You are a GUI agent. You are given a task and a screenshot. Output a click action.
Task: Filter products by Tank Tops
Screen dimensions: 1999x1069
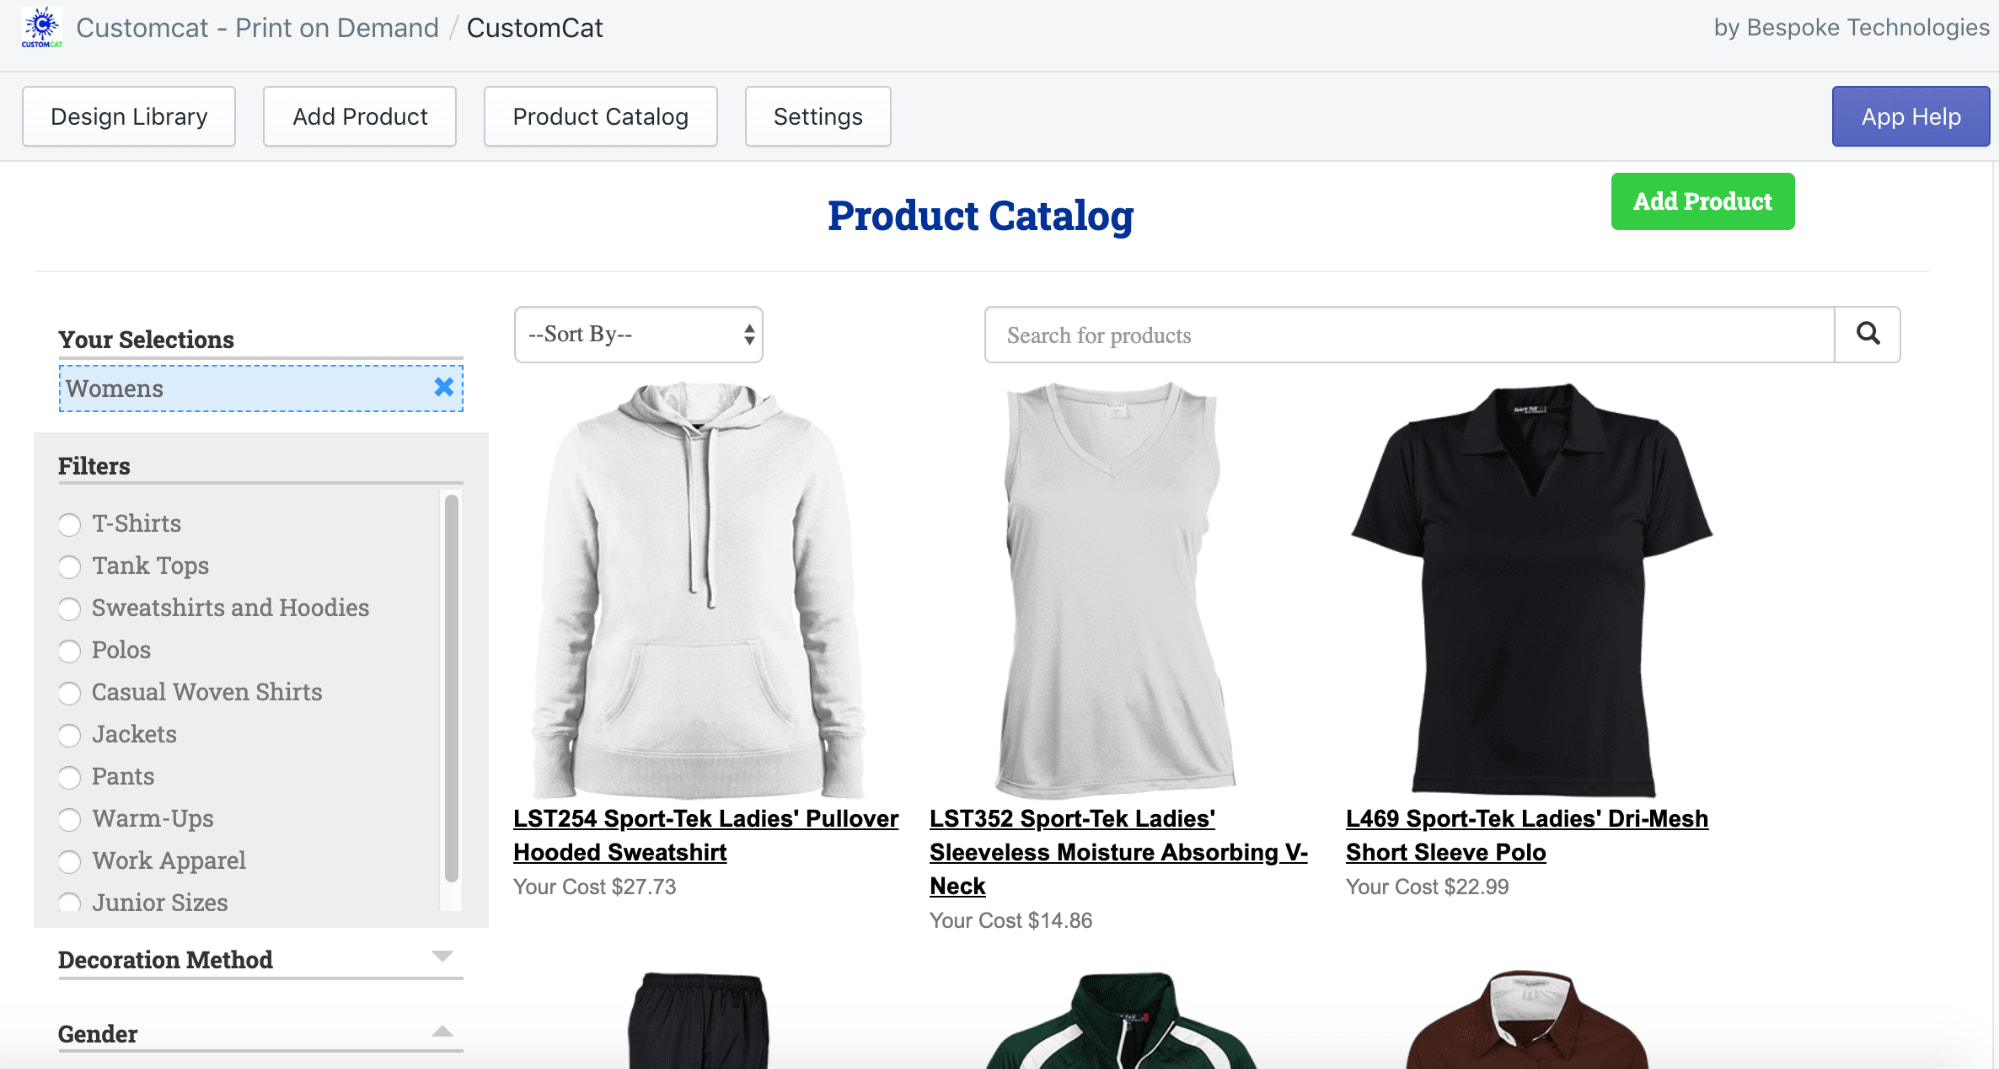click(x=69, y=566)
